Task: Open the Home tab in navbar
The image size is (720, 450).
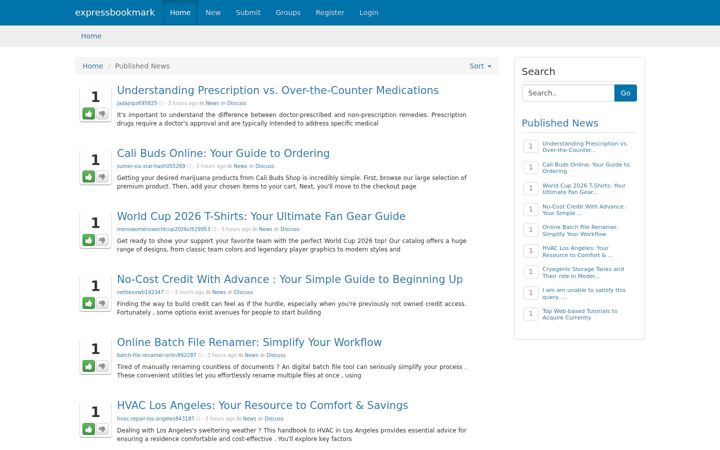Action: coord(180,12)
